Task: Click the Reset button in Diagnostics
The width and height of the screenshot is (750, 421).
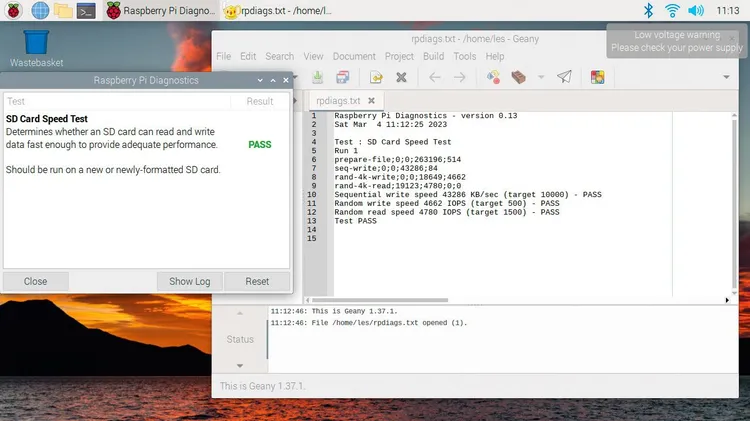Action: point(257,281)
